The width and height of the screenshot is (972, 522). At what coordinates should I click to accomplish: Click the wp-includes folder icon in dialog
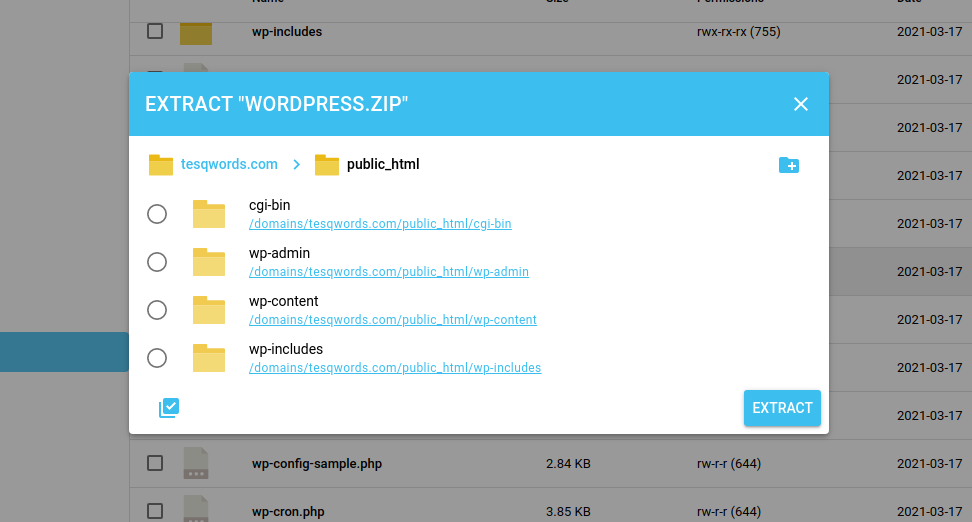point(208,358)
